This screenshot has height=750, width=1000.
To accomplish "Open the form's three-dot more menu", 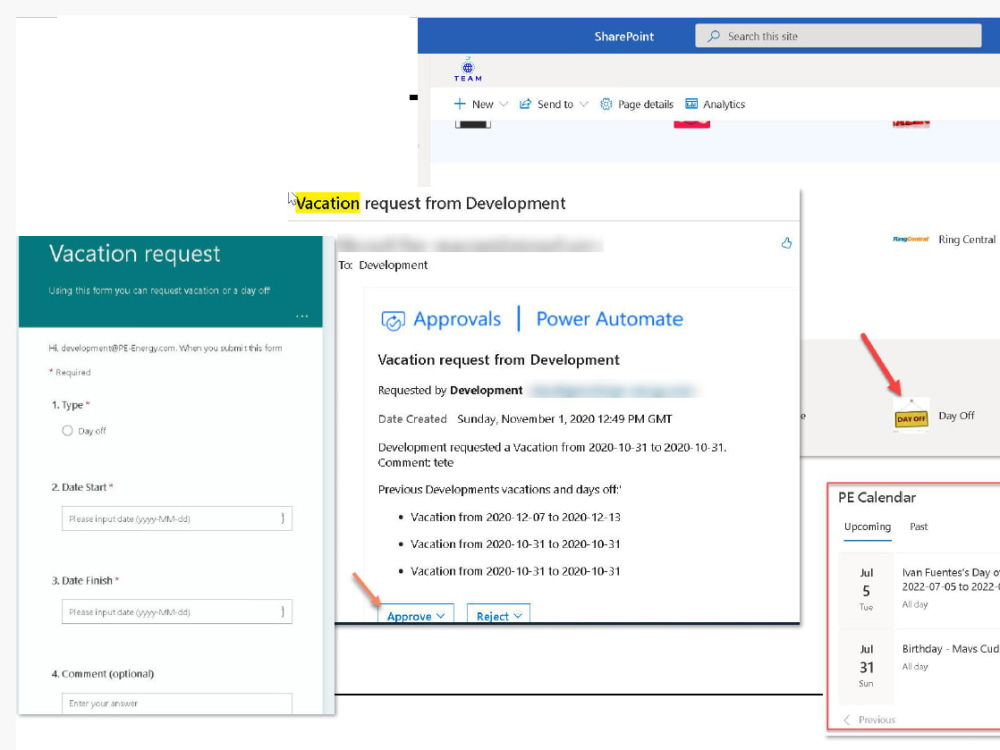I will pyautogui.click(x=302, y=316).
